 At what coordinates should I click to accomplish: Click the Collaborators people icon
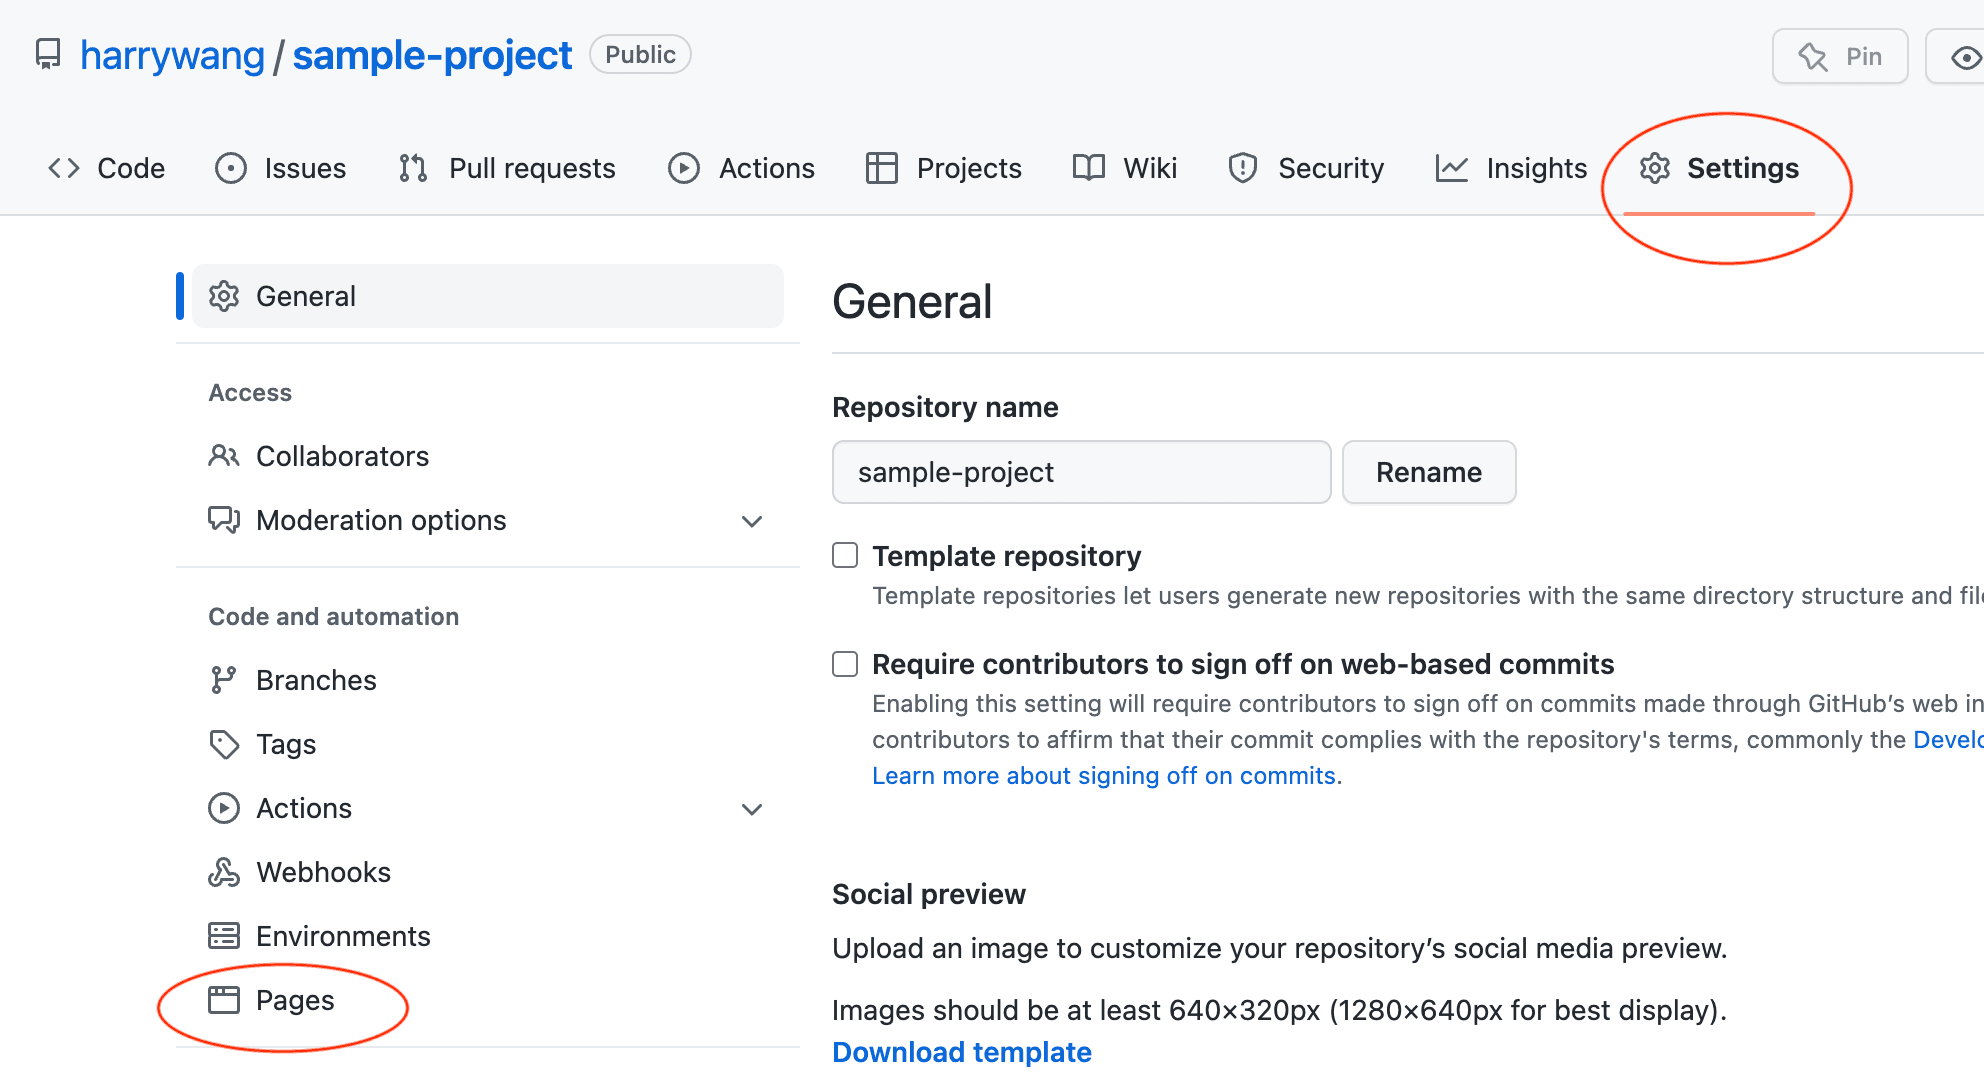[224, 456]
